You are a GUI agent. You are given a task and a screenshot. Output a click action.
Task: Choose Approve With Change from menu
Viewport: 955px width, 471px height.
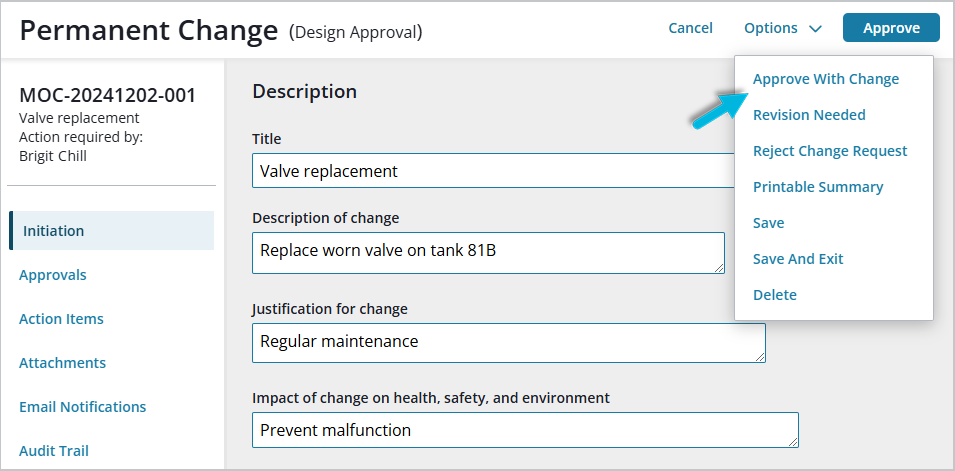[x=825, y=79]
